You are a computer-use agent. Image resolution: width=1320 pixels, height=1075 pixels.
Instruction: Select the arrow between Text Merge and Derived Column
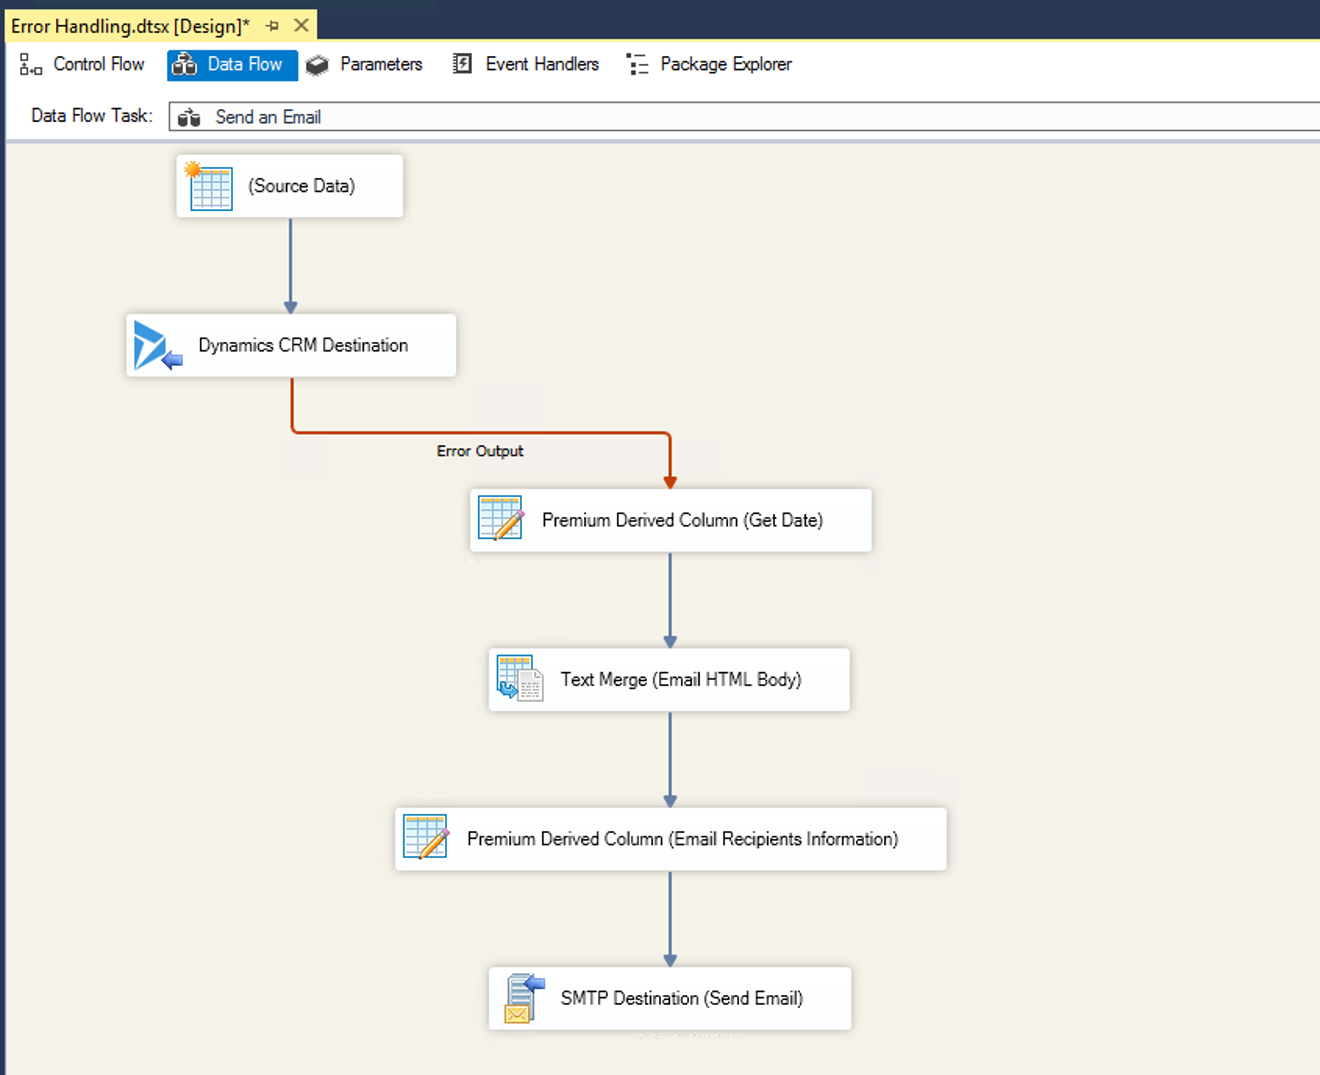pos(669,760)
